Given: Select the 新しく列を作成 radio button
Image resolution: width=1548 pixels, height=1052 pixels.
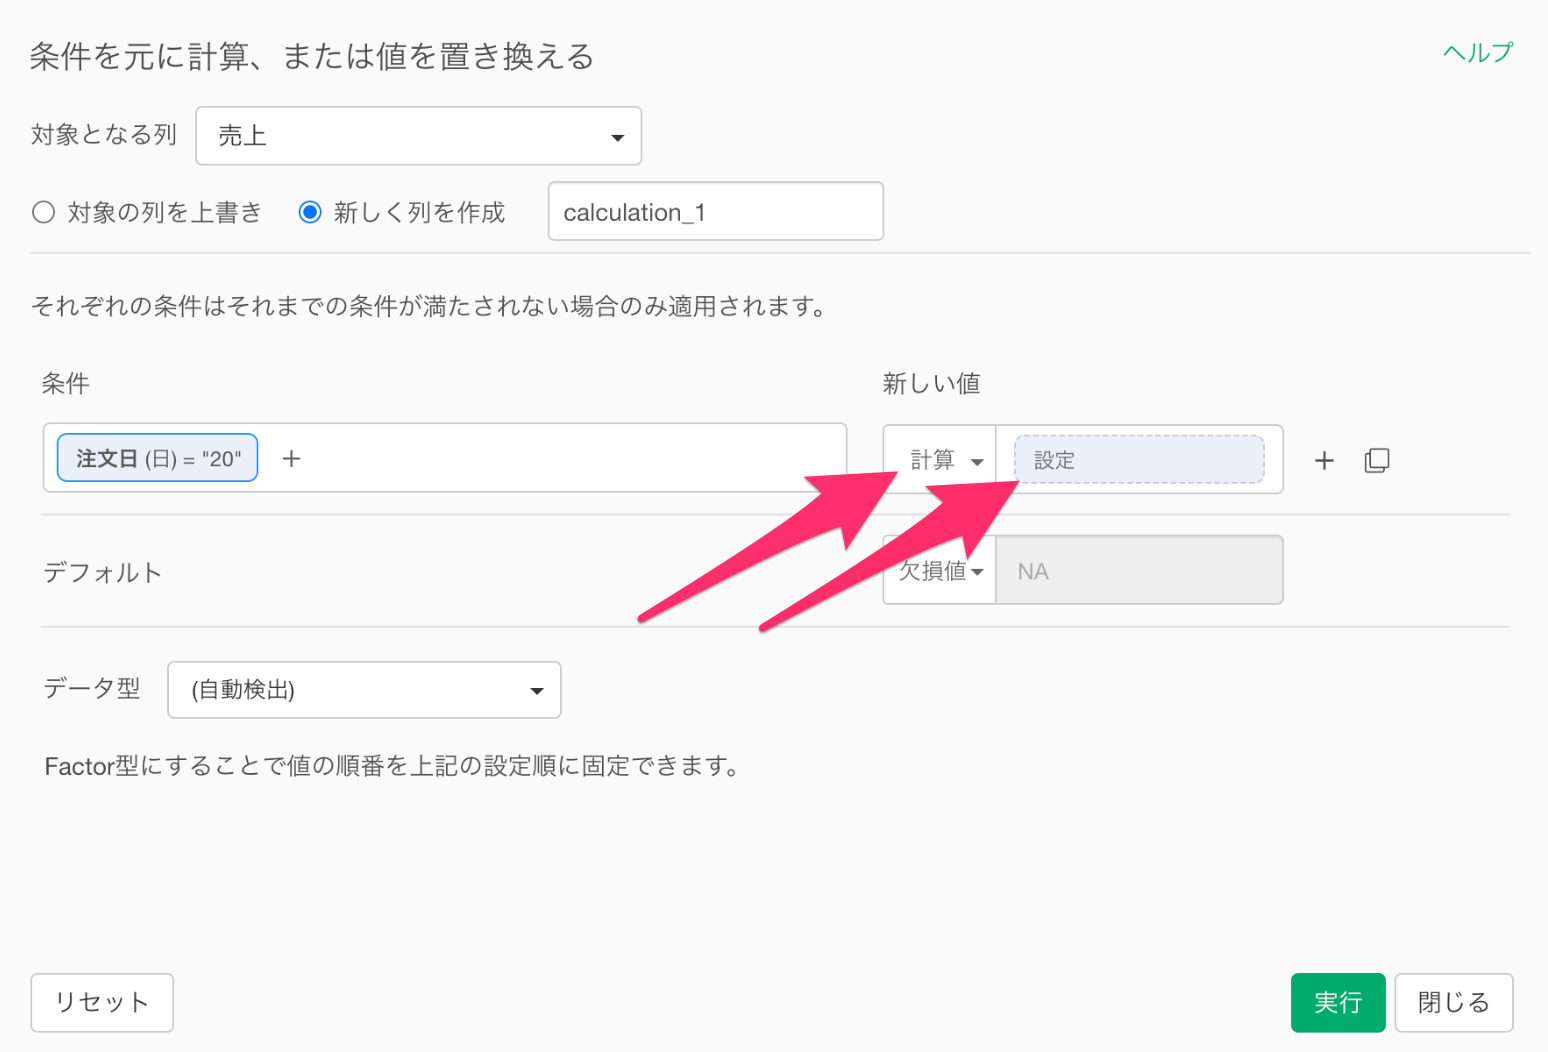Looking at the screenshot, I should click(x=310, y=212).
